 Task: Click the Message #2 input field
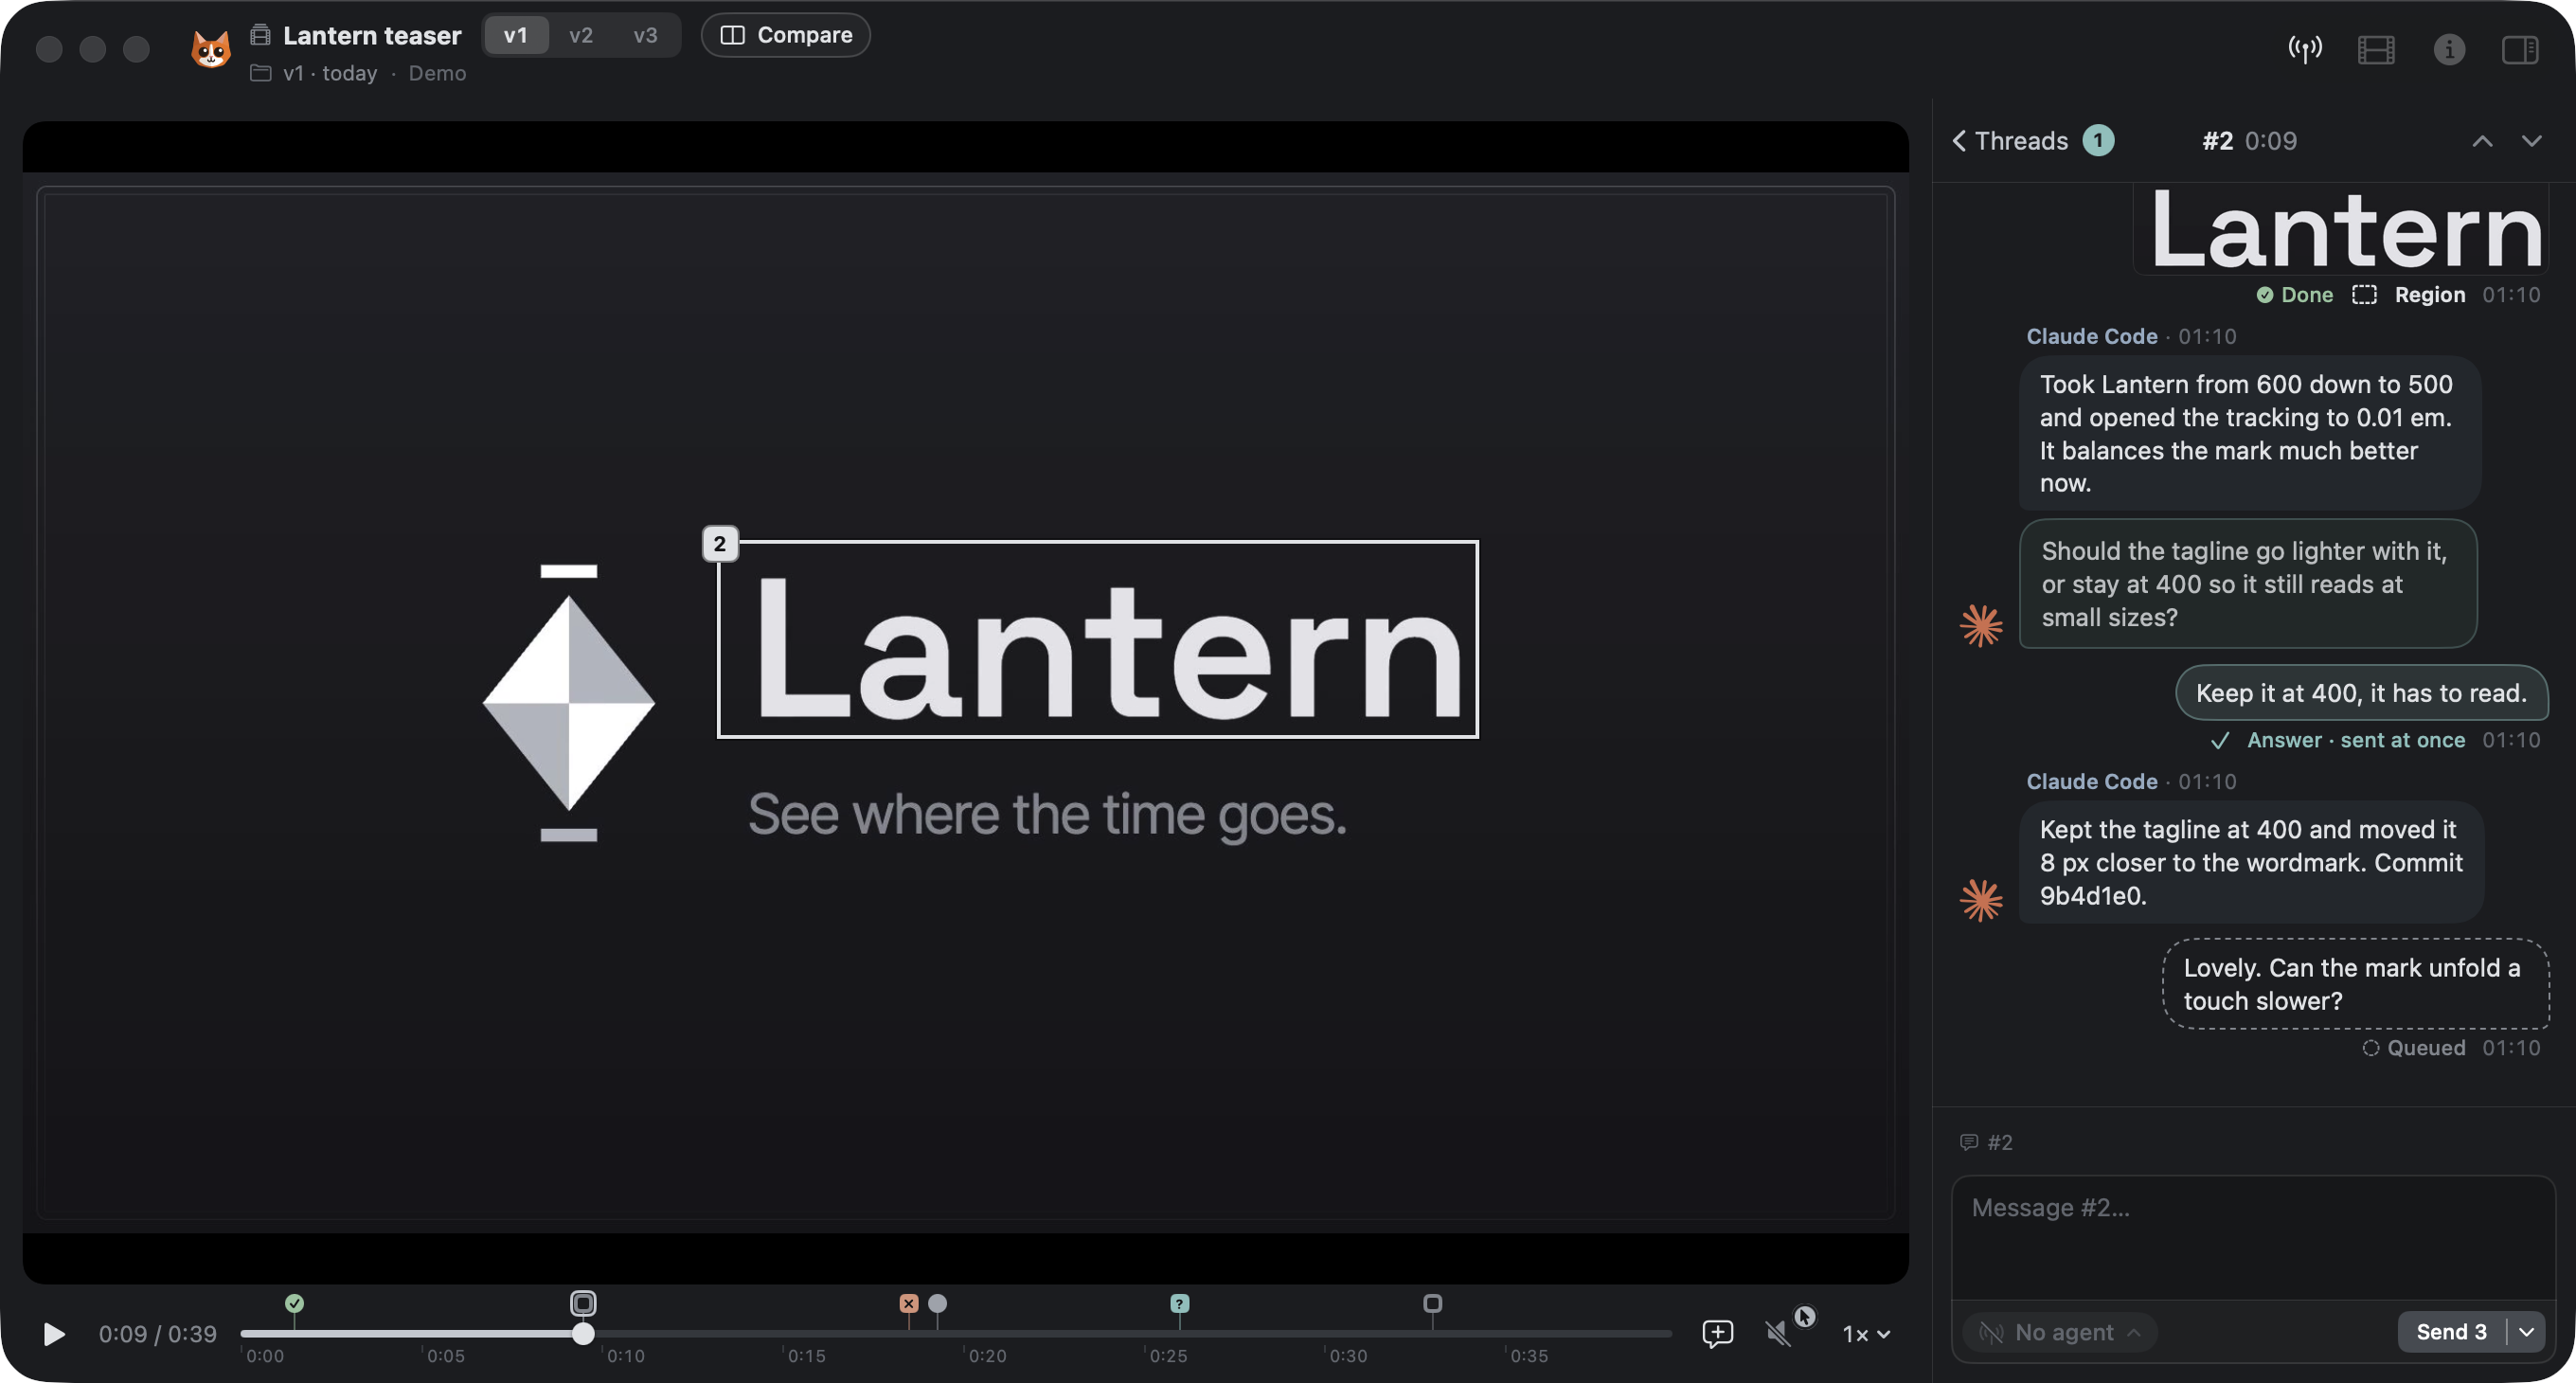tap(2253, 1237)
